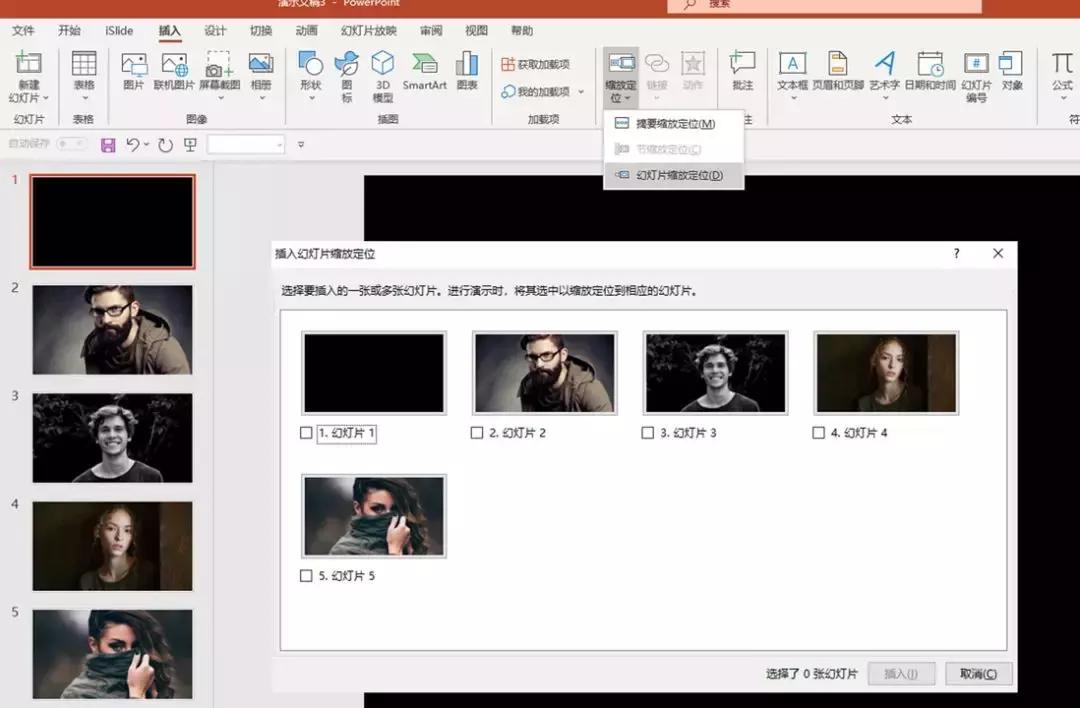The width and height of the screenshot is (1080, 708).
Task: Select the 图表 (Chart) icon
Action: [x=466, y=70]
